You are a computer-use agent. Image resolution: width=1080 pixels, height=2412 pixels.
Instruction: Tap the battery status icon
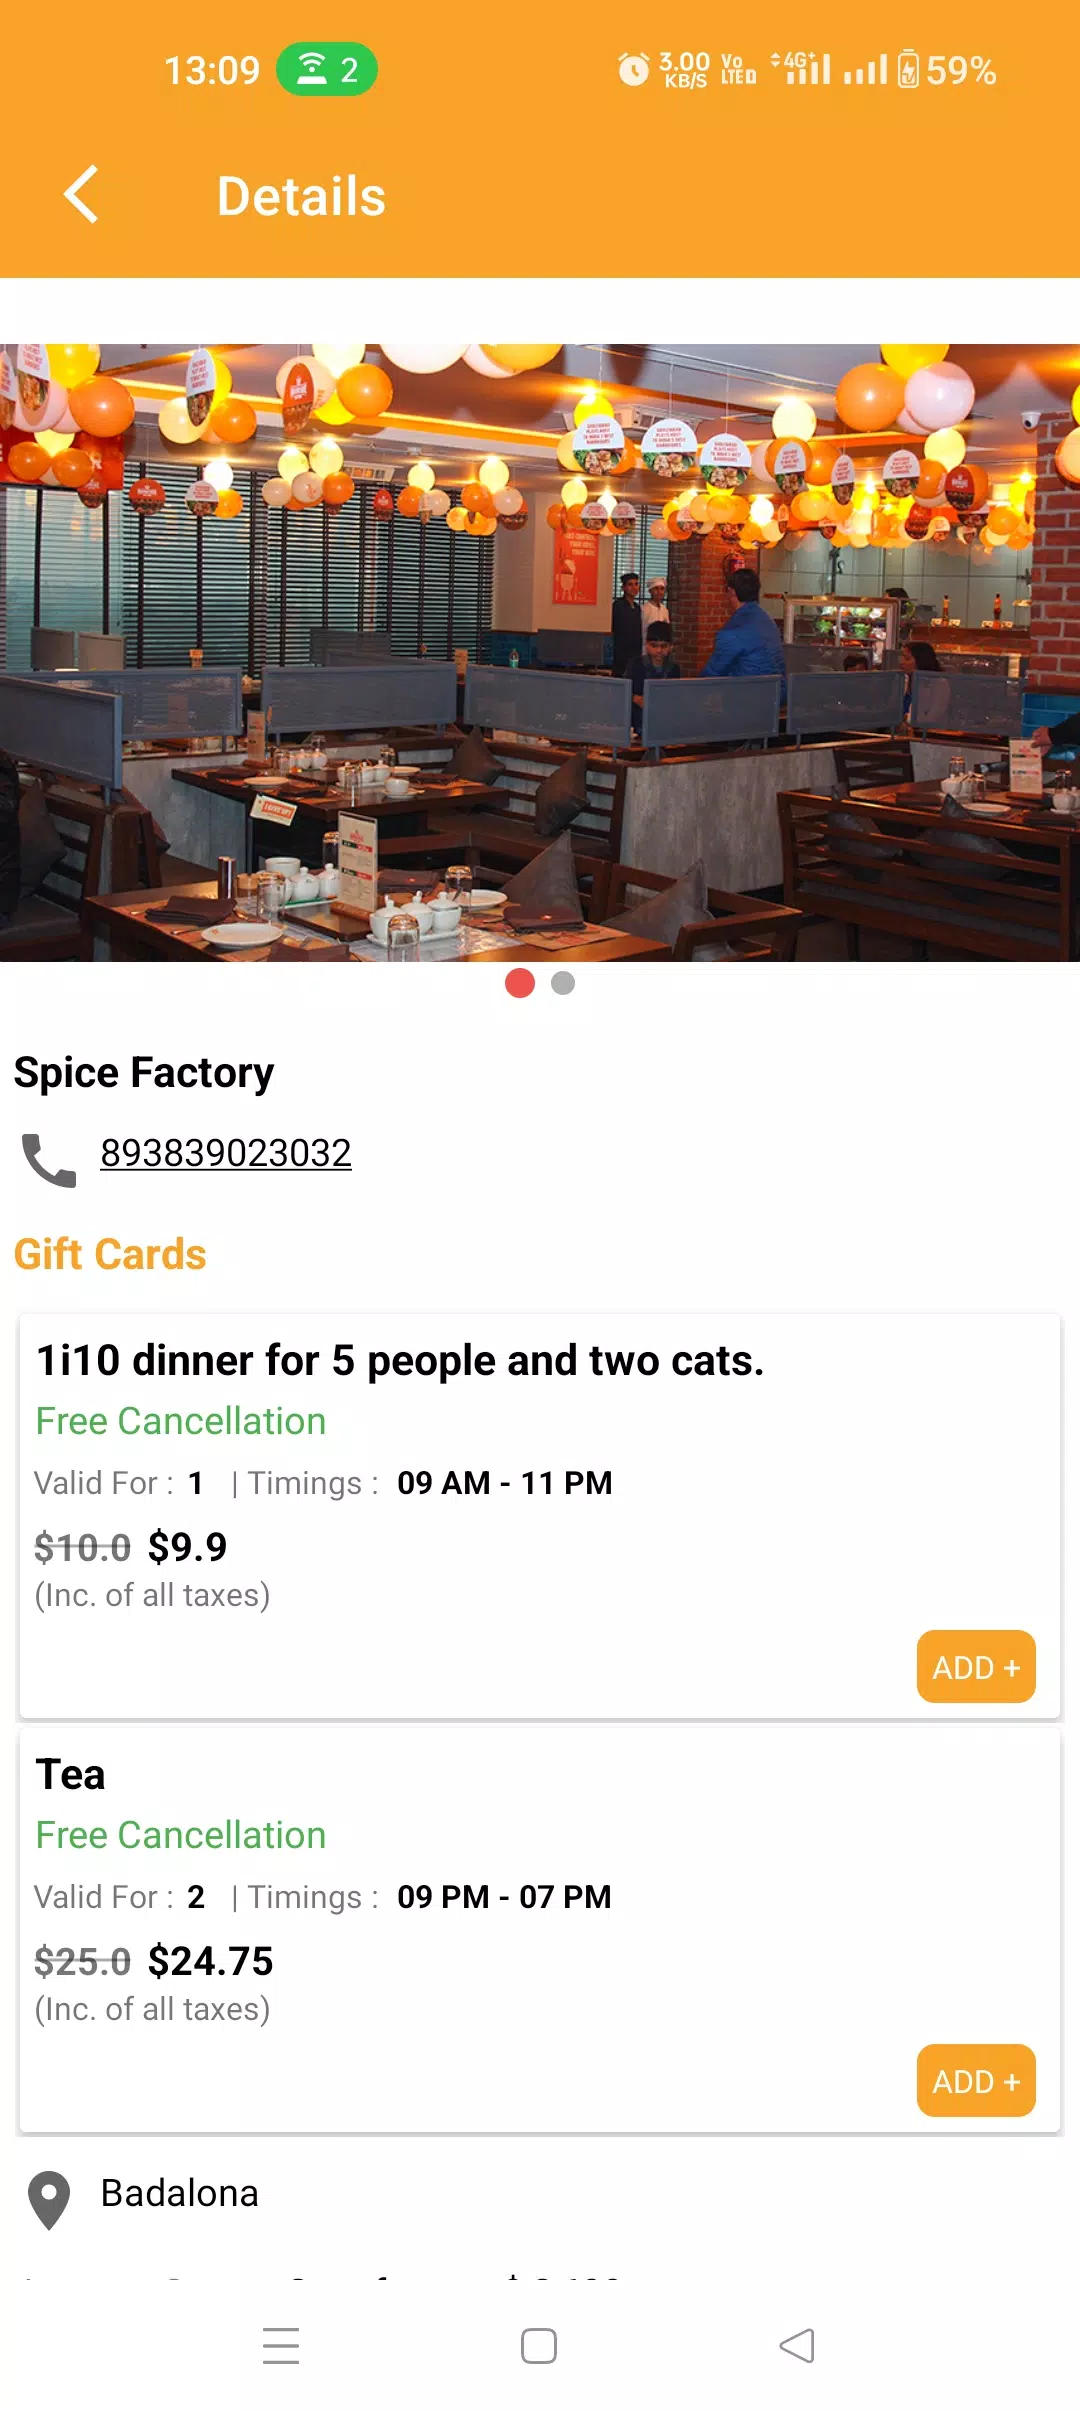pyautogui.click(x=908, y=70)
